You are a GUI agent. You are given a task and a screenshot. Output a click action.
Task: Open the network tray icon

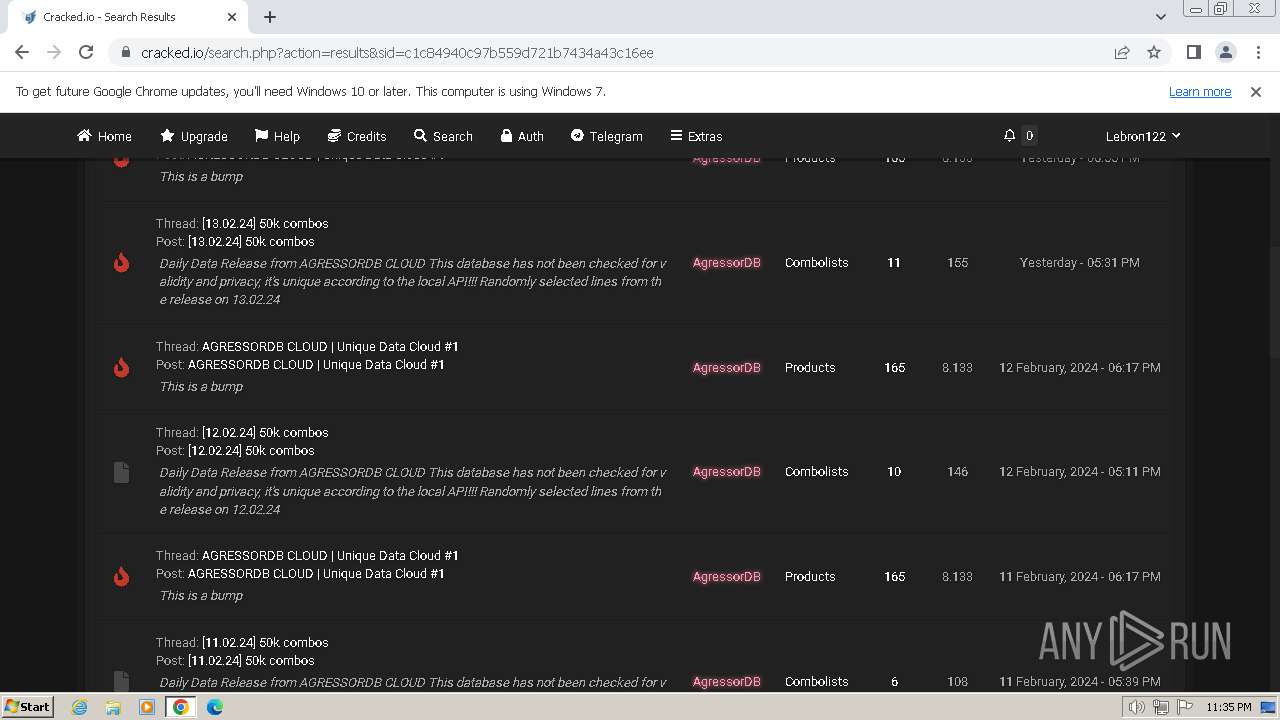[1160, 707]
